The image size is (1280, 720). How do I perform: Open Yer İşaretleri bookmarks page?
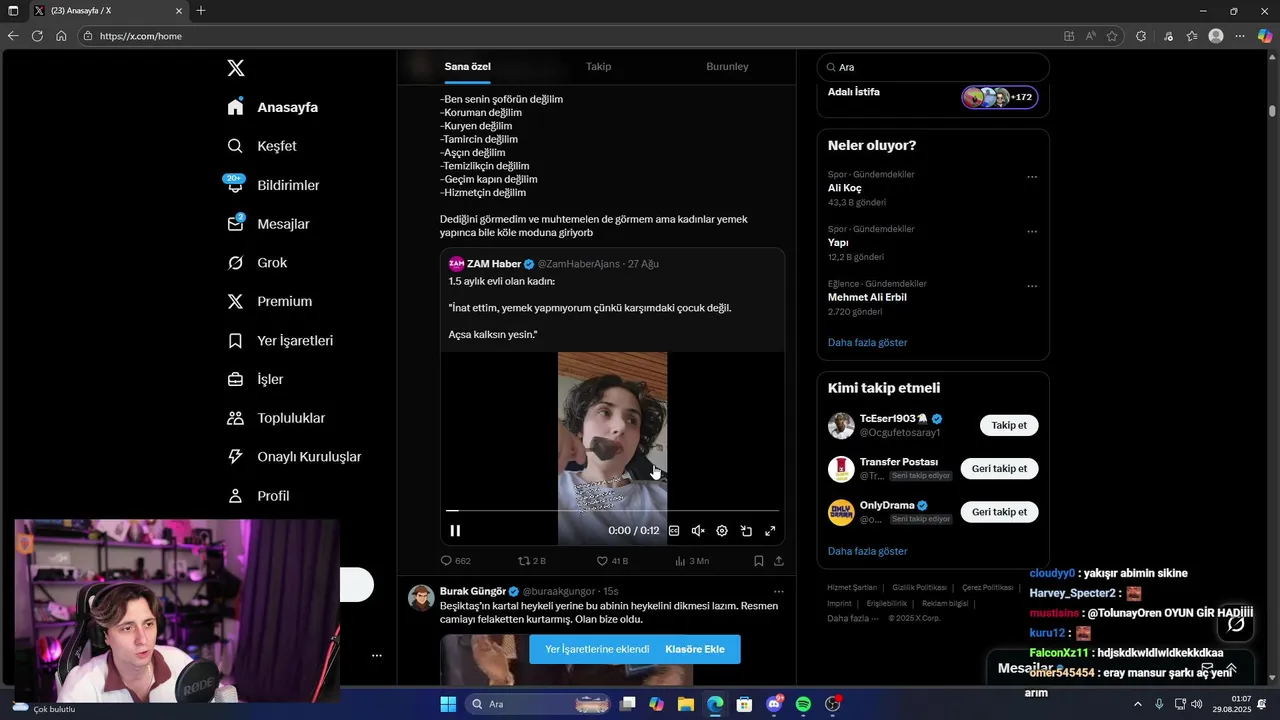pos(280,341)
